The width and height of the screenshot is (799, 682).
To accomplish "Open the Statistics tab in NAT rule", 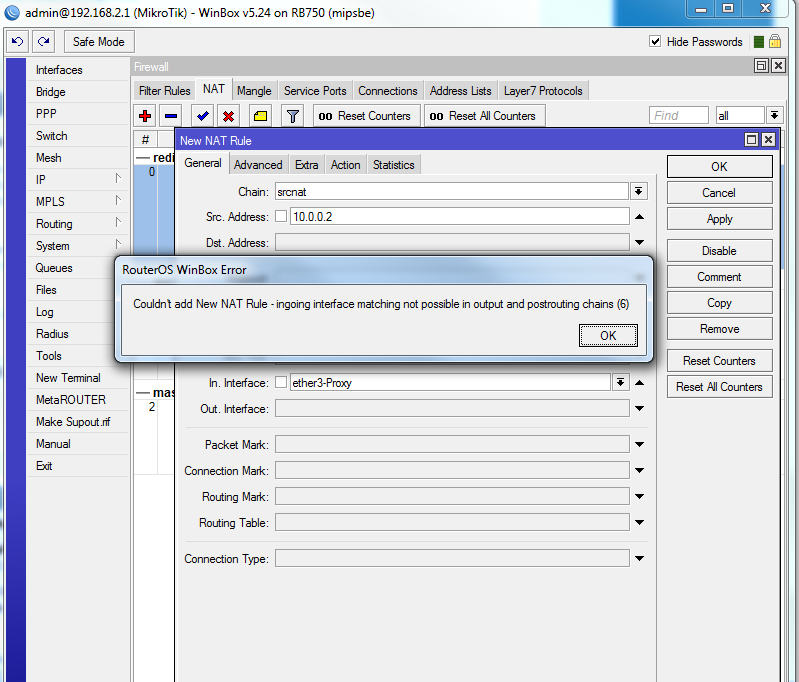I will coord(393,165).
